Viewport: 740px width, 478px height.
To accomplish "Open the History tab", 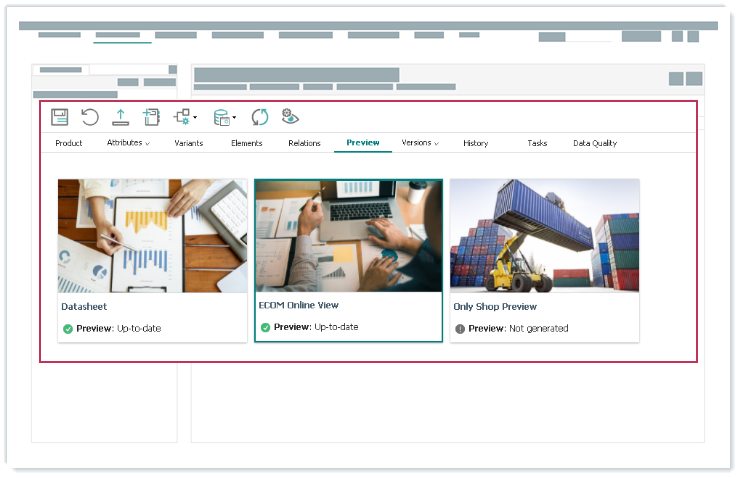I will coord(476,143).
